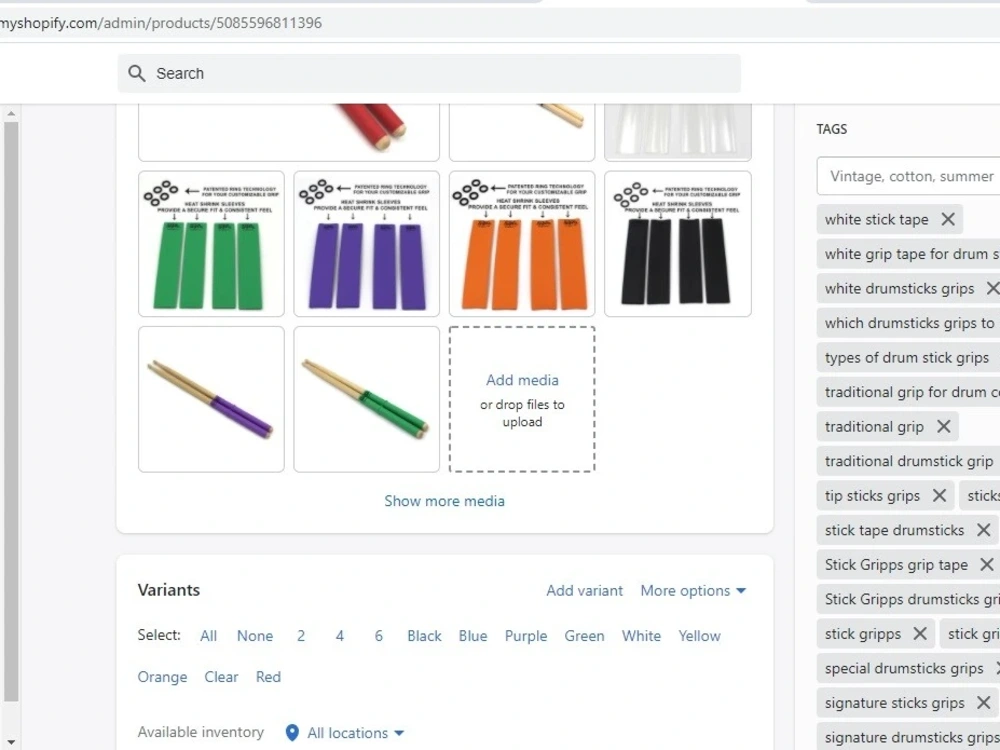Select Yellow variants
The image size is (1000, 750).
pos(699,636)
